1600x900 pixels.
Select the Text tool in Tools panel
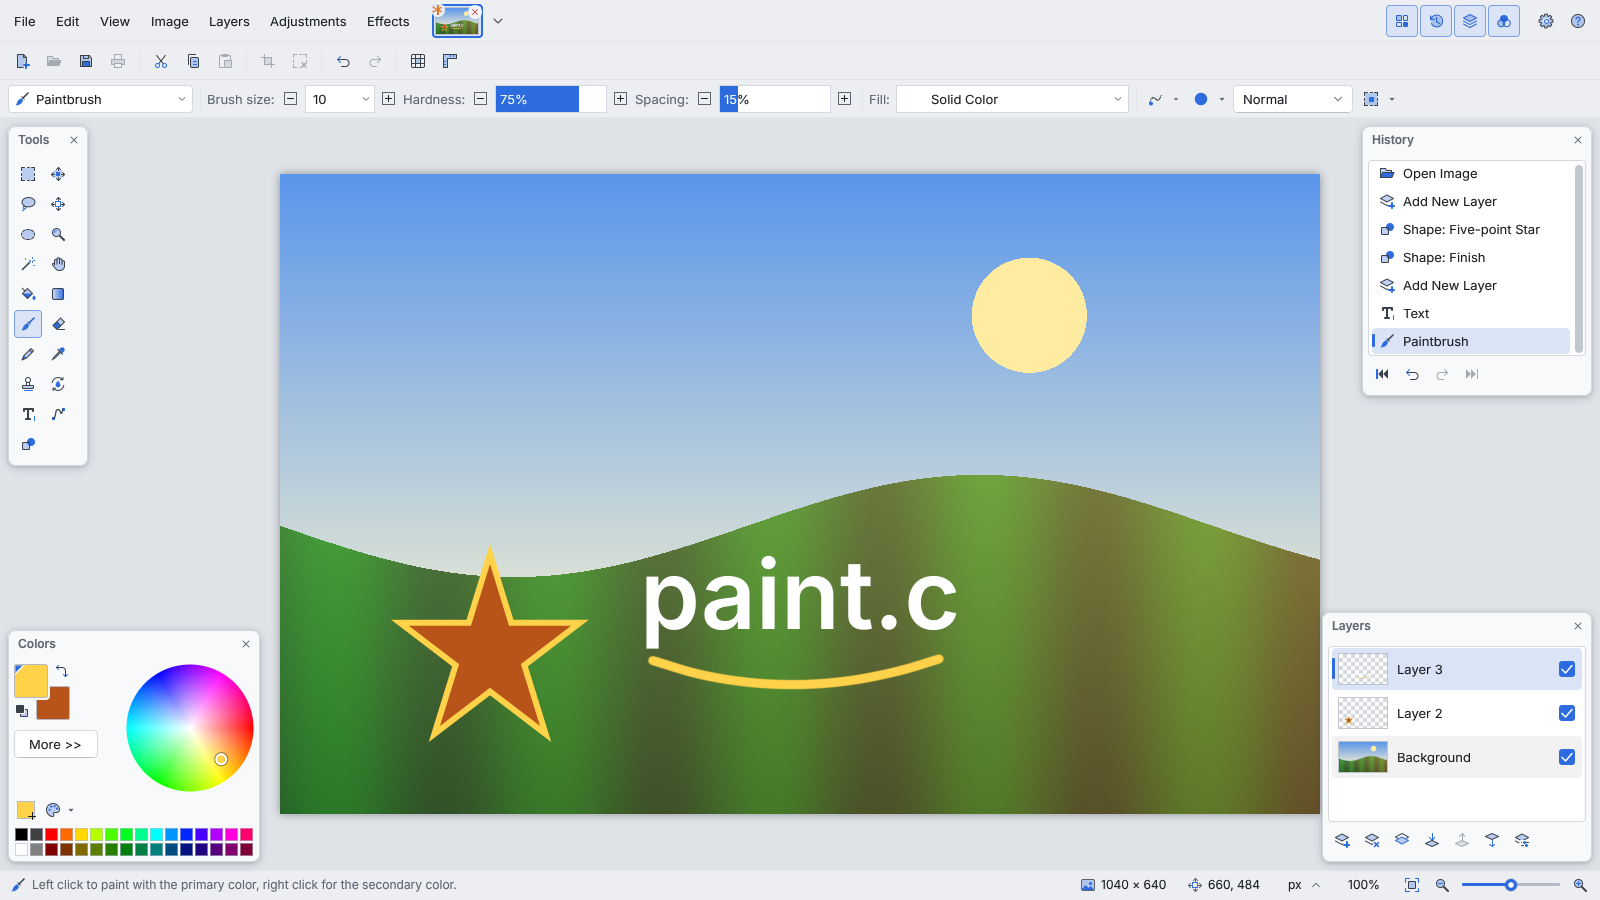[28, 414]
